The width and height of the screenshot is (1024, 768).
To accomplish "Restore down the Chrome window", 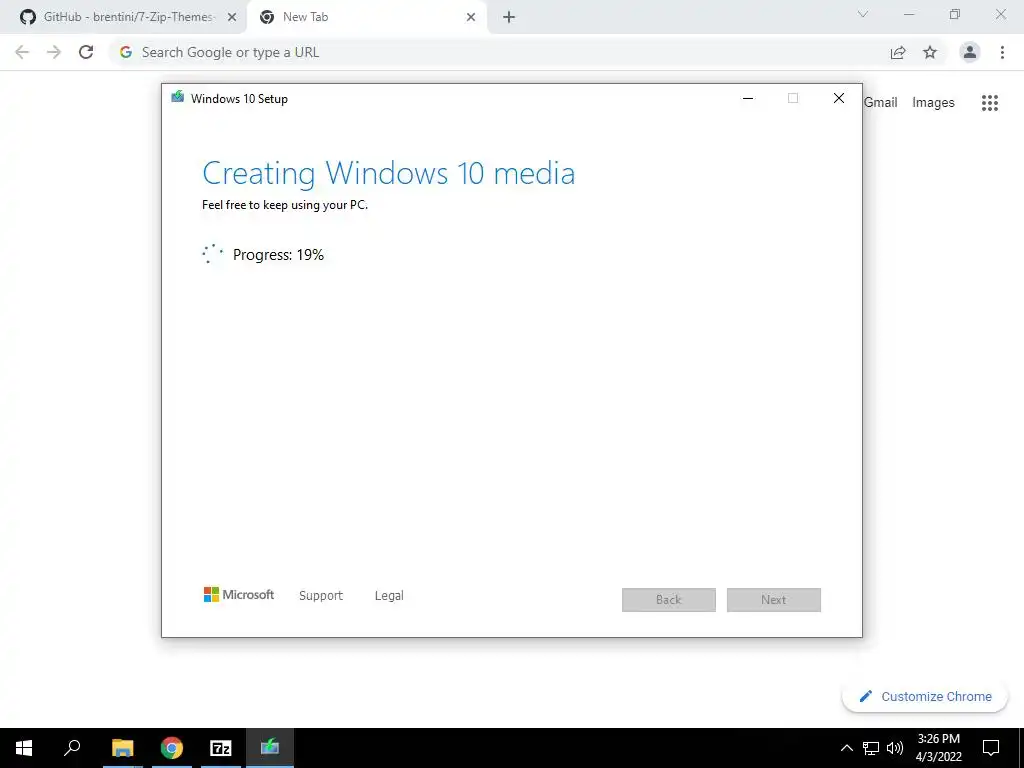I will coord(955,14).
